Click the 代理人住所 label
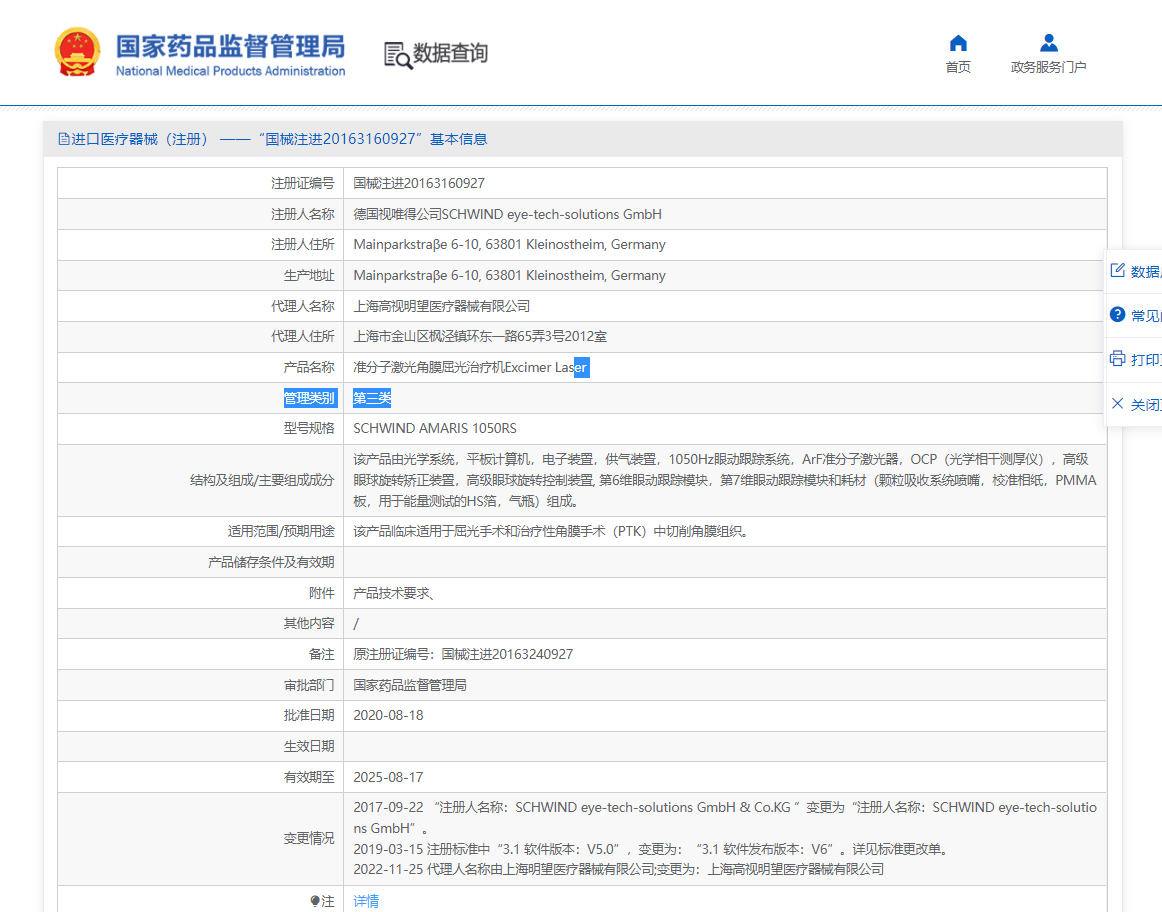The image size is (1162, 912). tap(302, 336)
